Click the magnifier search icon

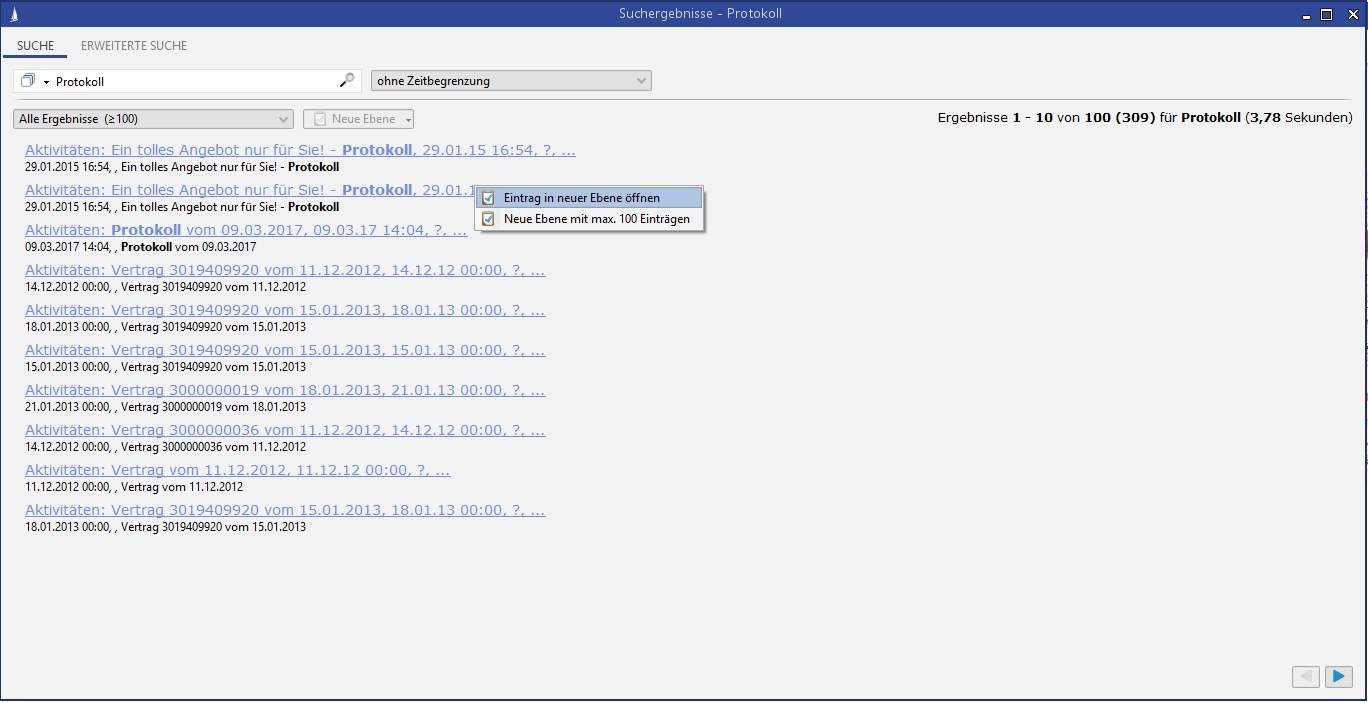pos(347,80)
